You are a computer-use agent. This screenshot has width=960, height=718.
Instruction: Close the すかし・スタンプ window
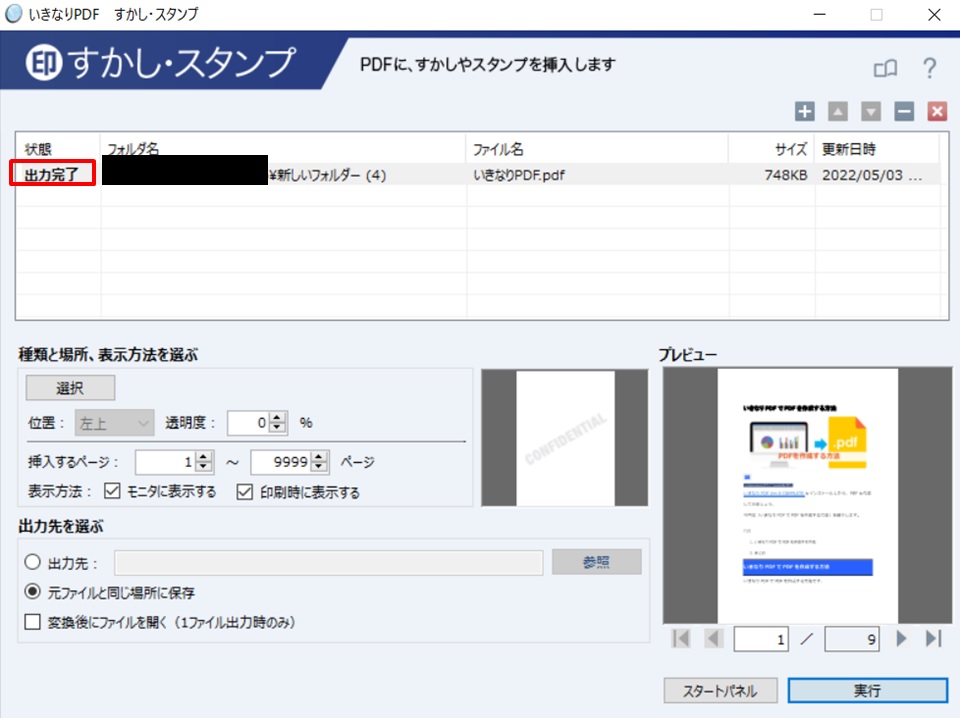[x=934, y=15]
